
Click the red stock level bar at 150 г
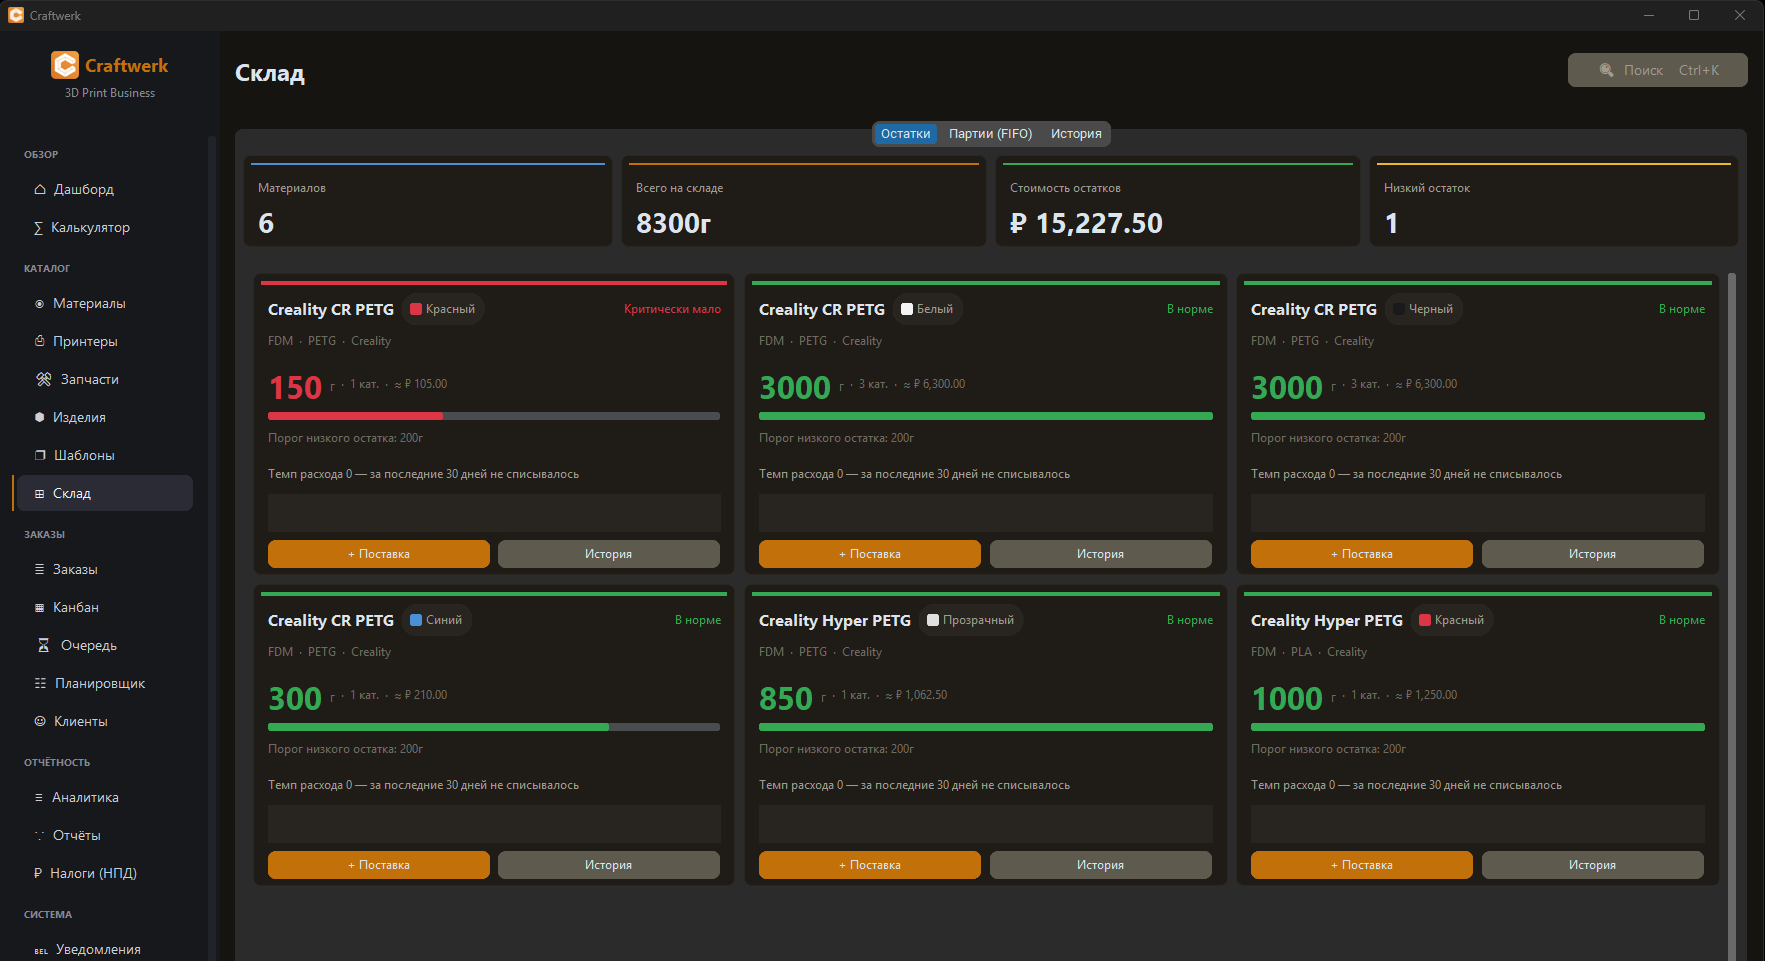pyautogui.click(x=355, y=416)
